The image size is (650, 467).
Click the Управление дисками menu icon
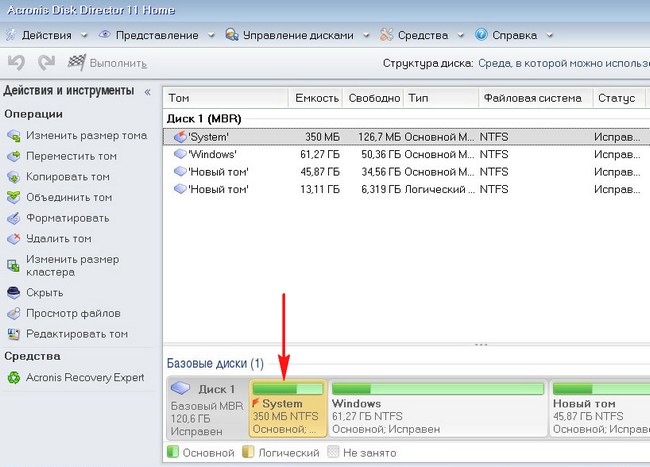[232, 35]
